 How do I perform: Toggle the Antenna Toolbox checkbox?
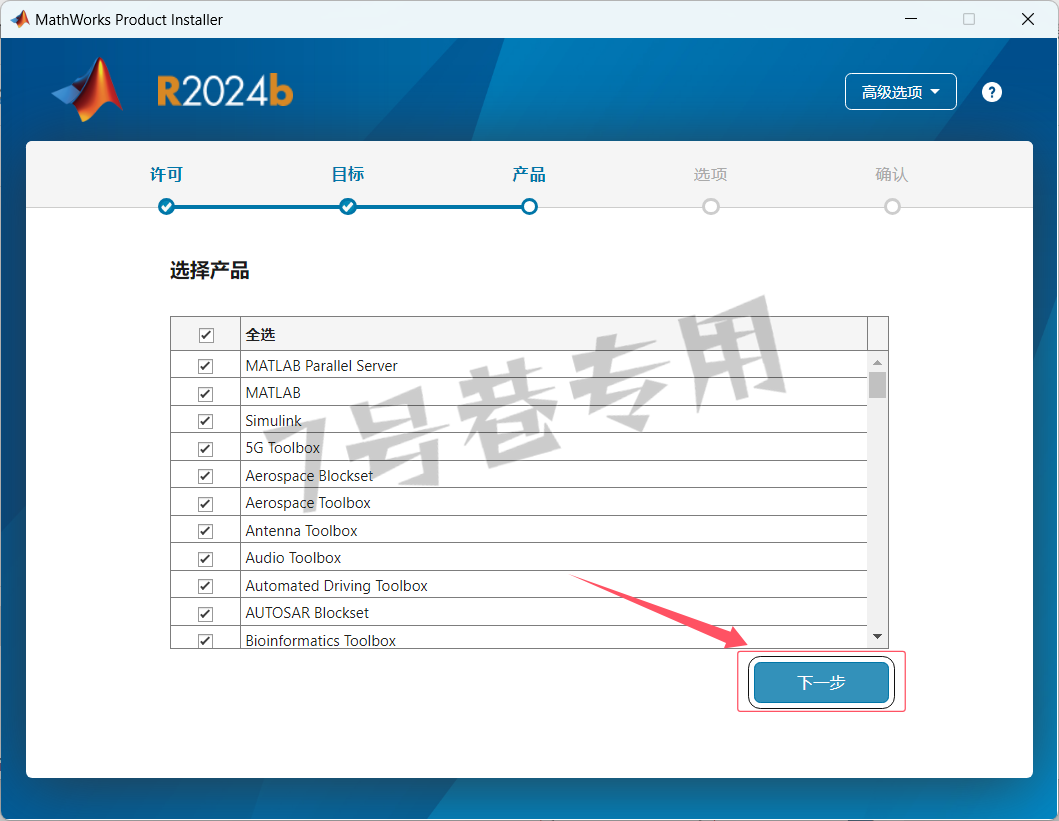pyautogui.click(x=205, y=531)
